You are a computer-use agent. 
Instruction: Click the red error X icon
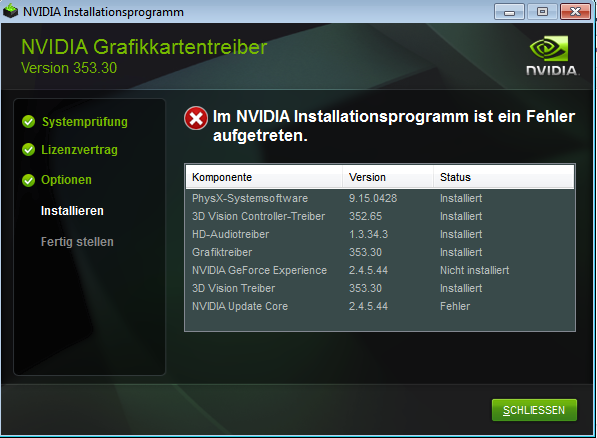(196, 118)
